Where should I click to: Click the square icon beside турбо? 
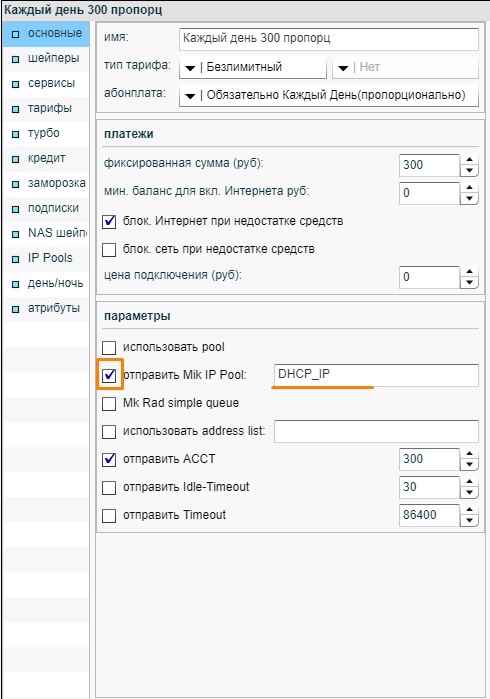coord(16,134)
